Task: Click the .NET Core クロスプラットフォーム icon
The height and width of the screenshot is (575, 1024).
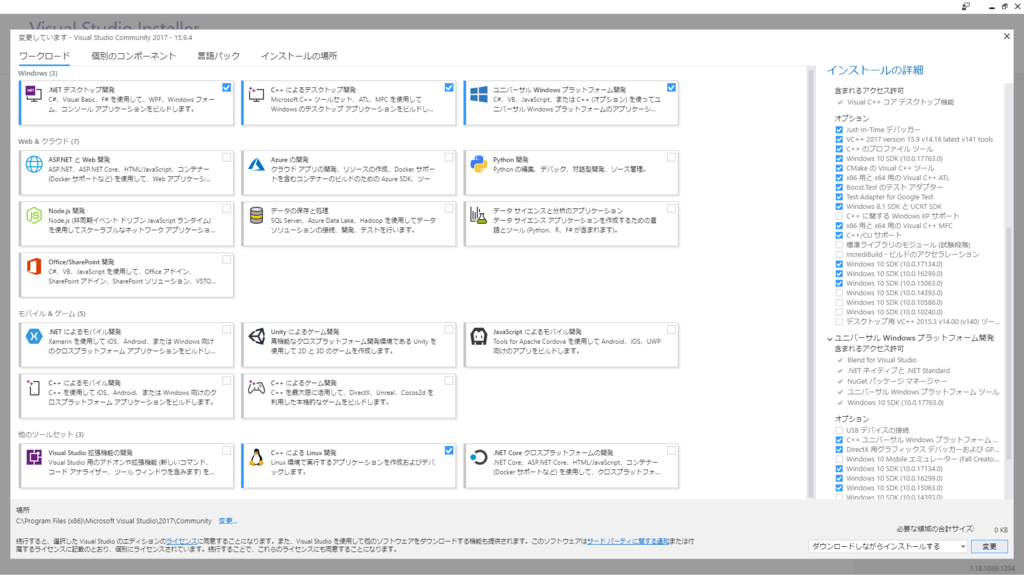Action: coord(479,457)
